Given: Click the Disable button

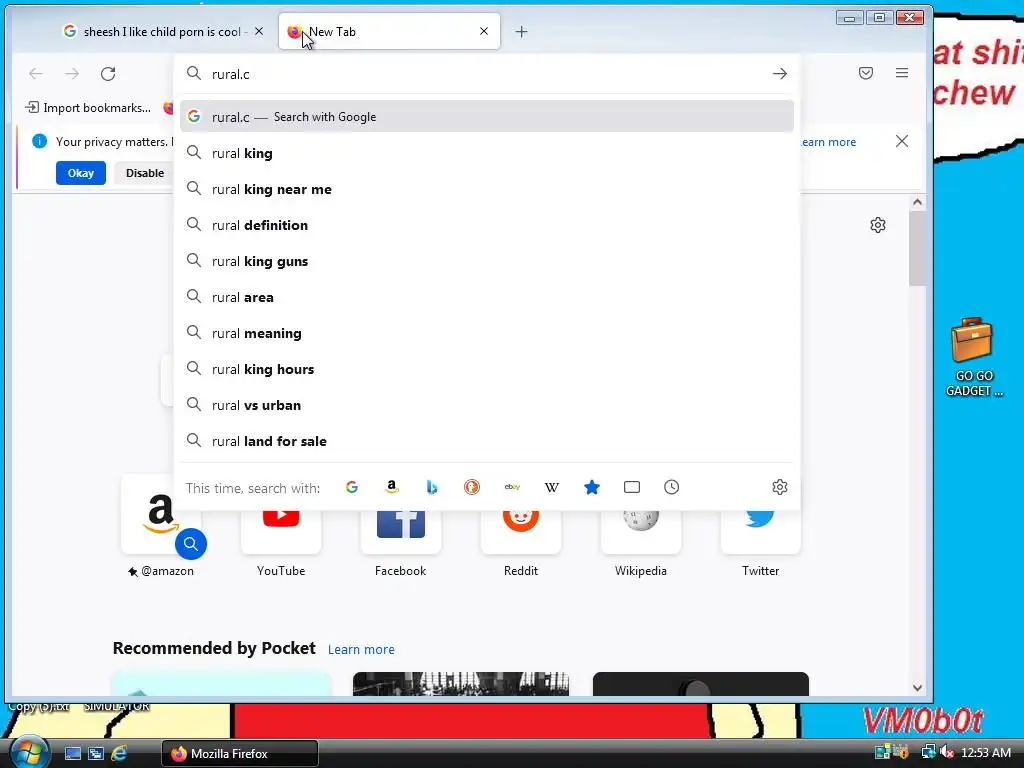Looking at the screenshot, I should [x=145, y=173].
